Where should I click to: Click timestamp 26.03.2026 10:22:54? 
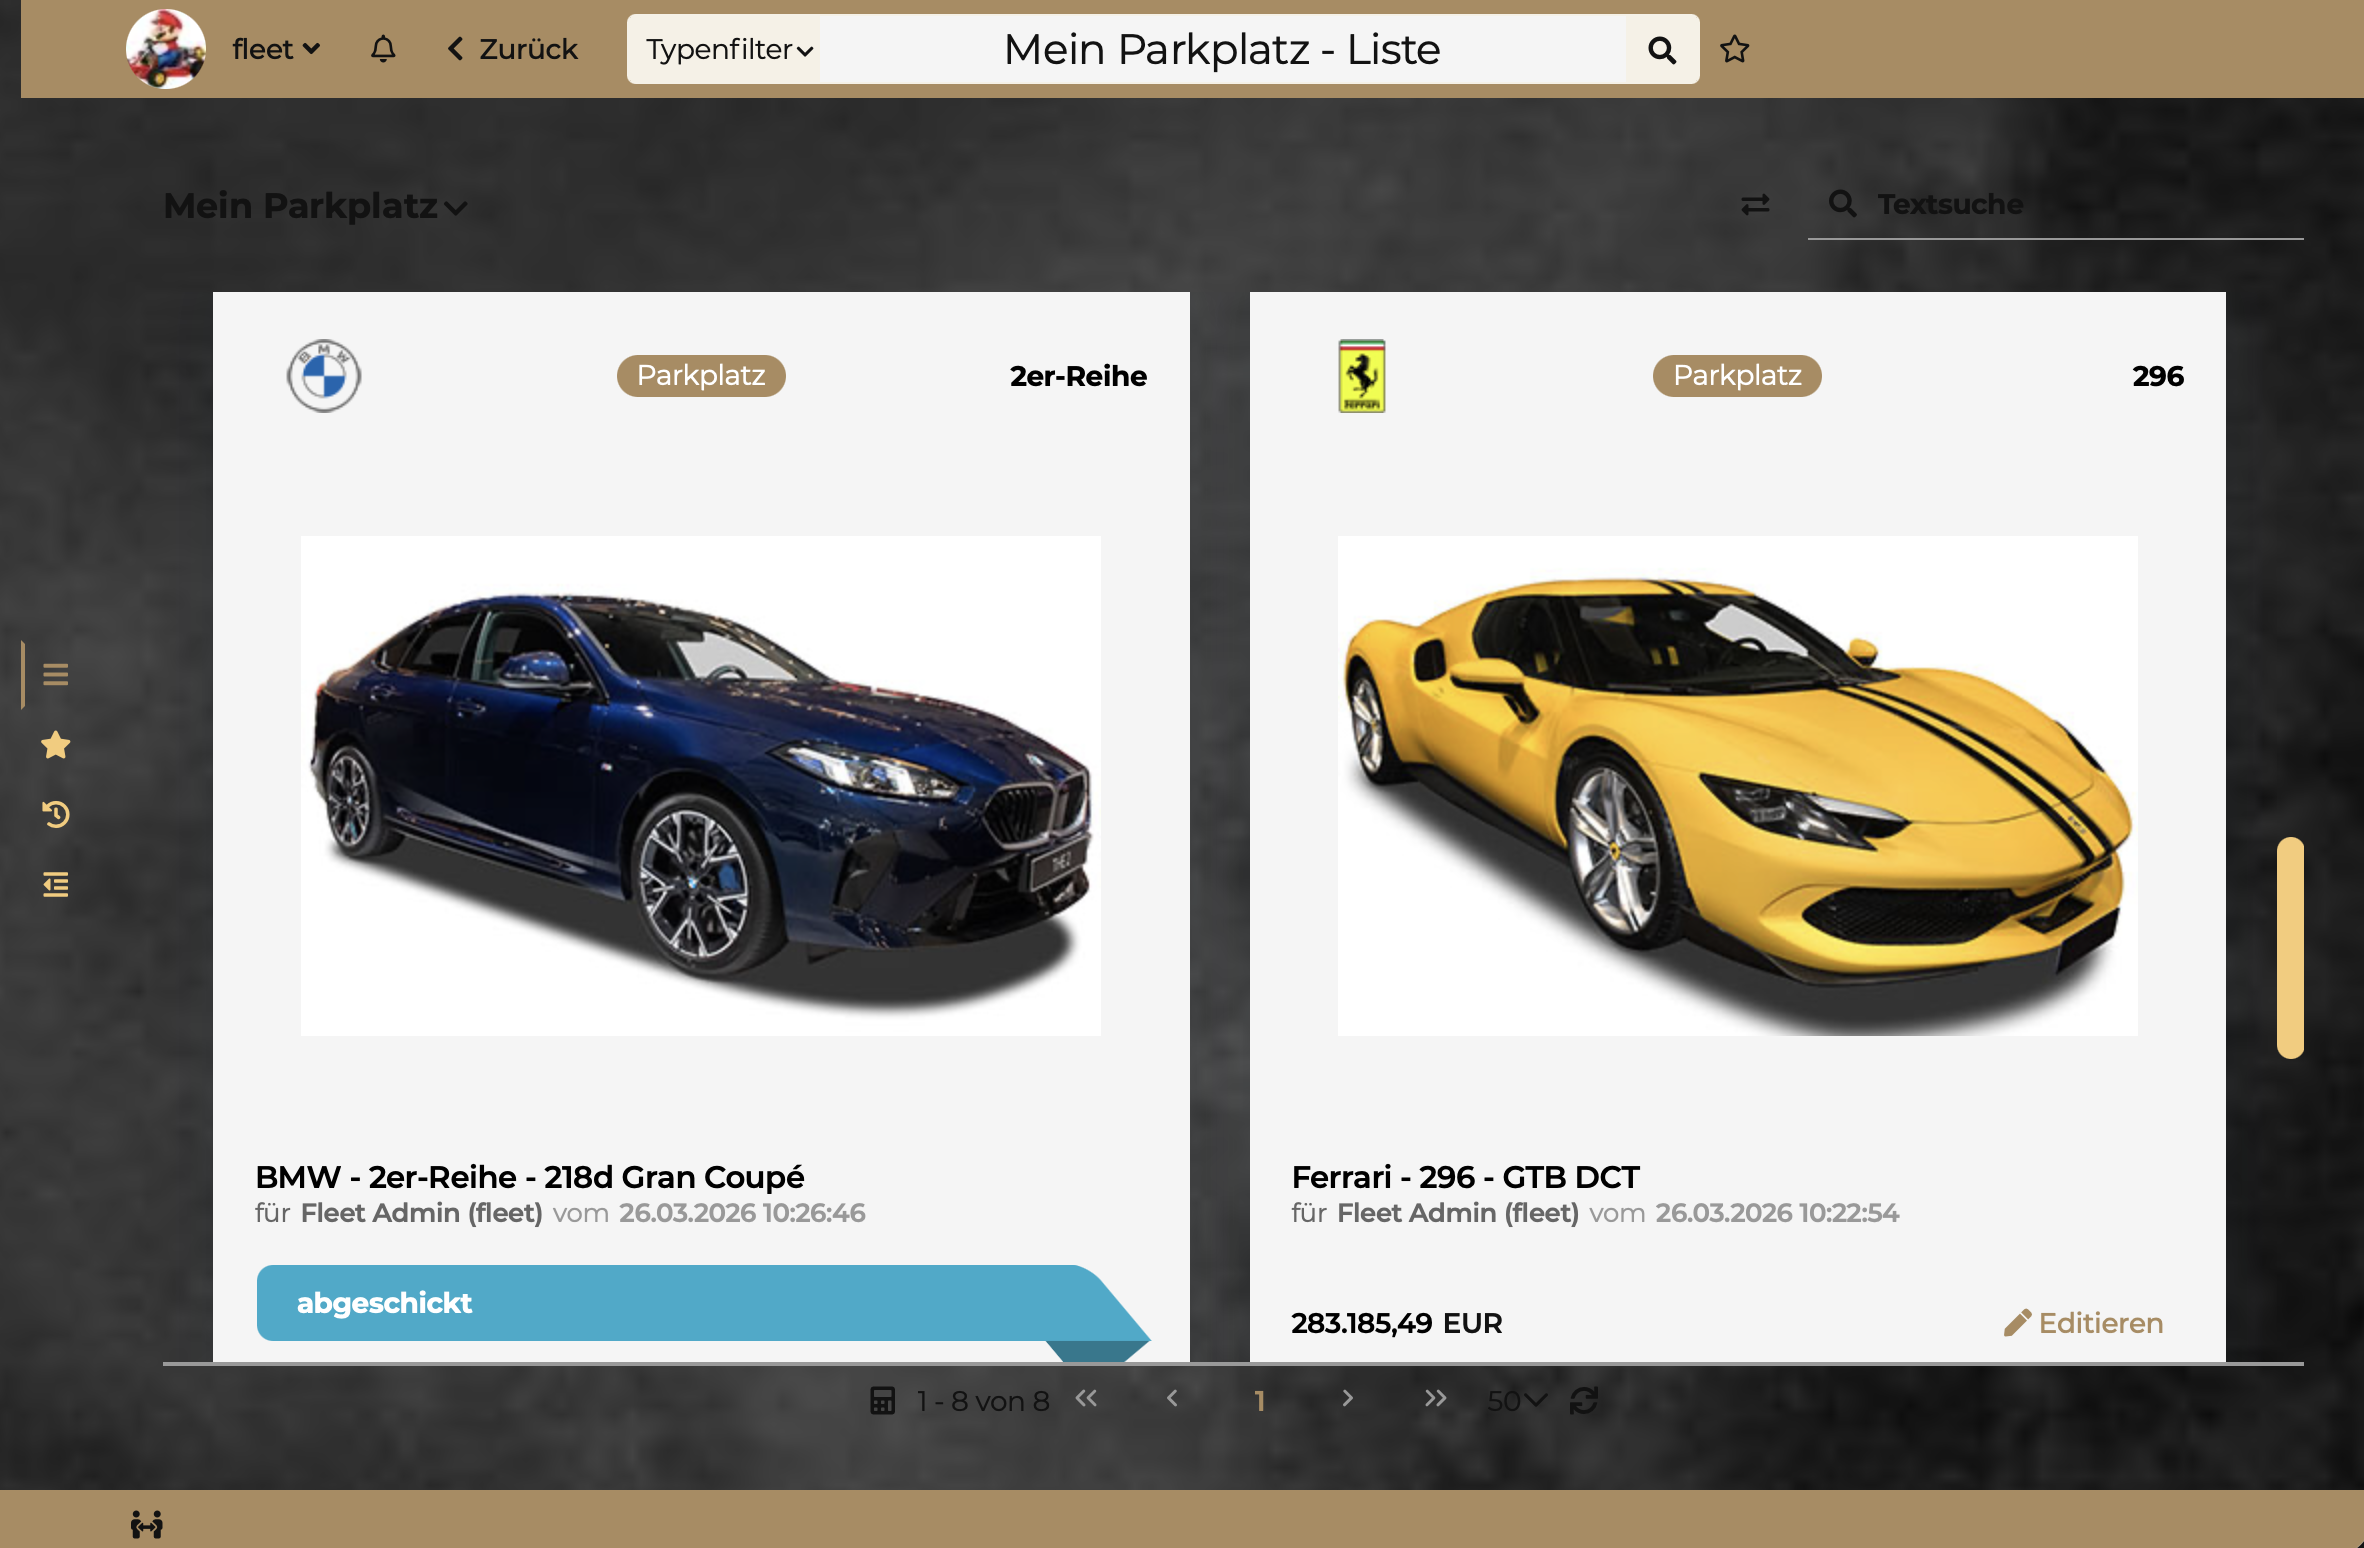click(x=1777, y=1213)
